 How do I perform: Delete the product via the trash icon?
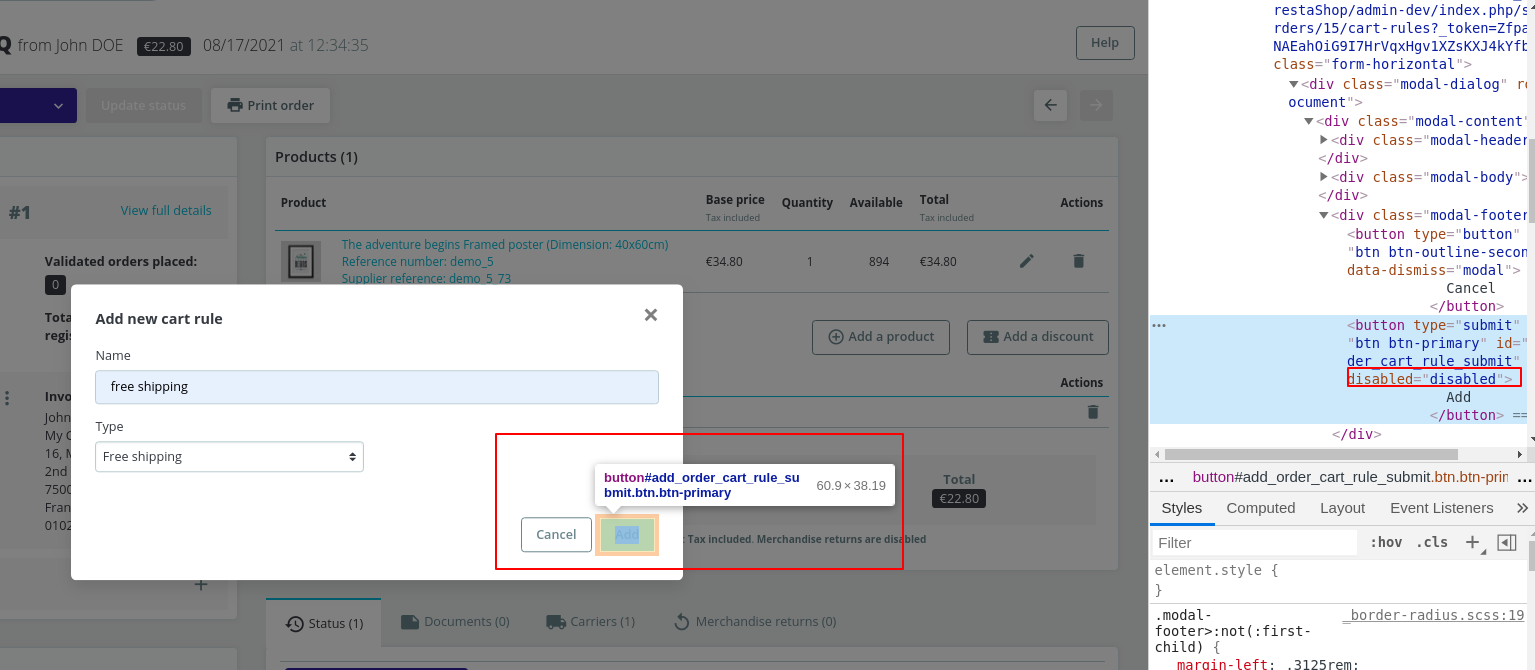pyautogui.click(x=1078, y=260)
